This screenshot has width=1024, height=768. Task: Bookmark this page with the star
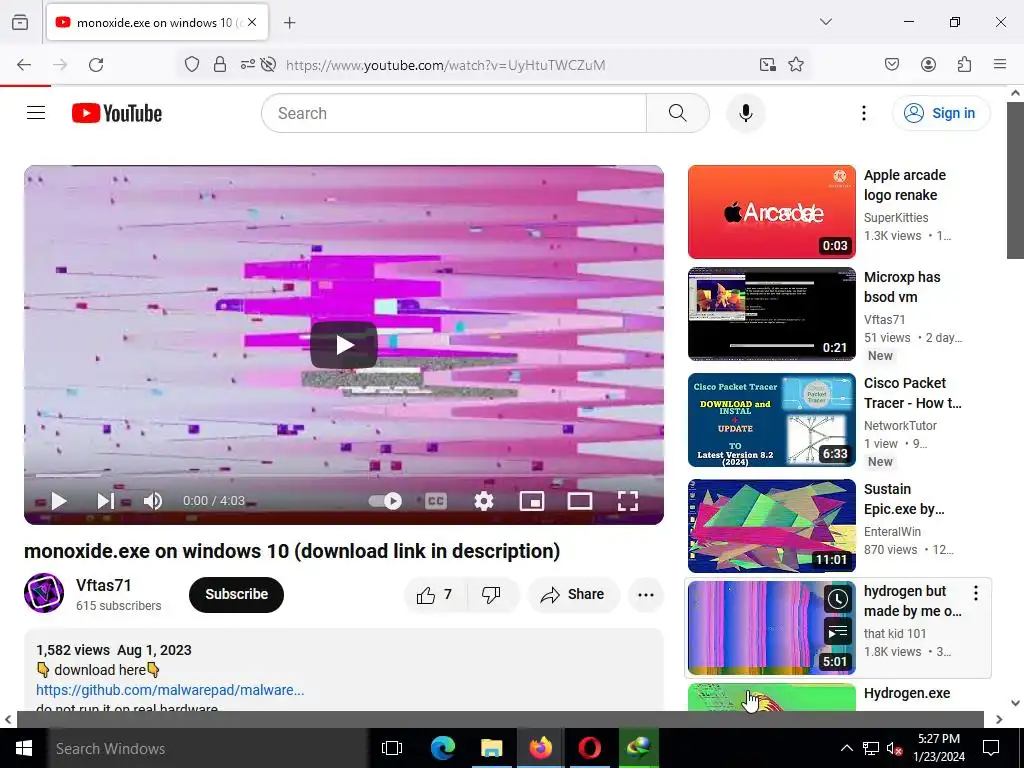coord(795,65)
